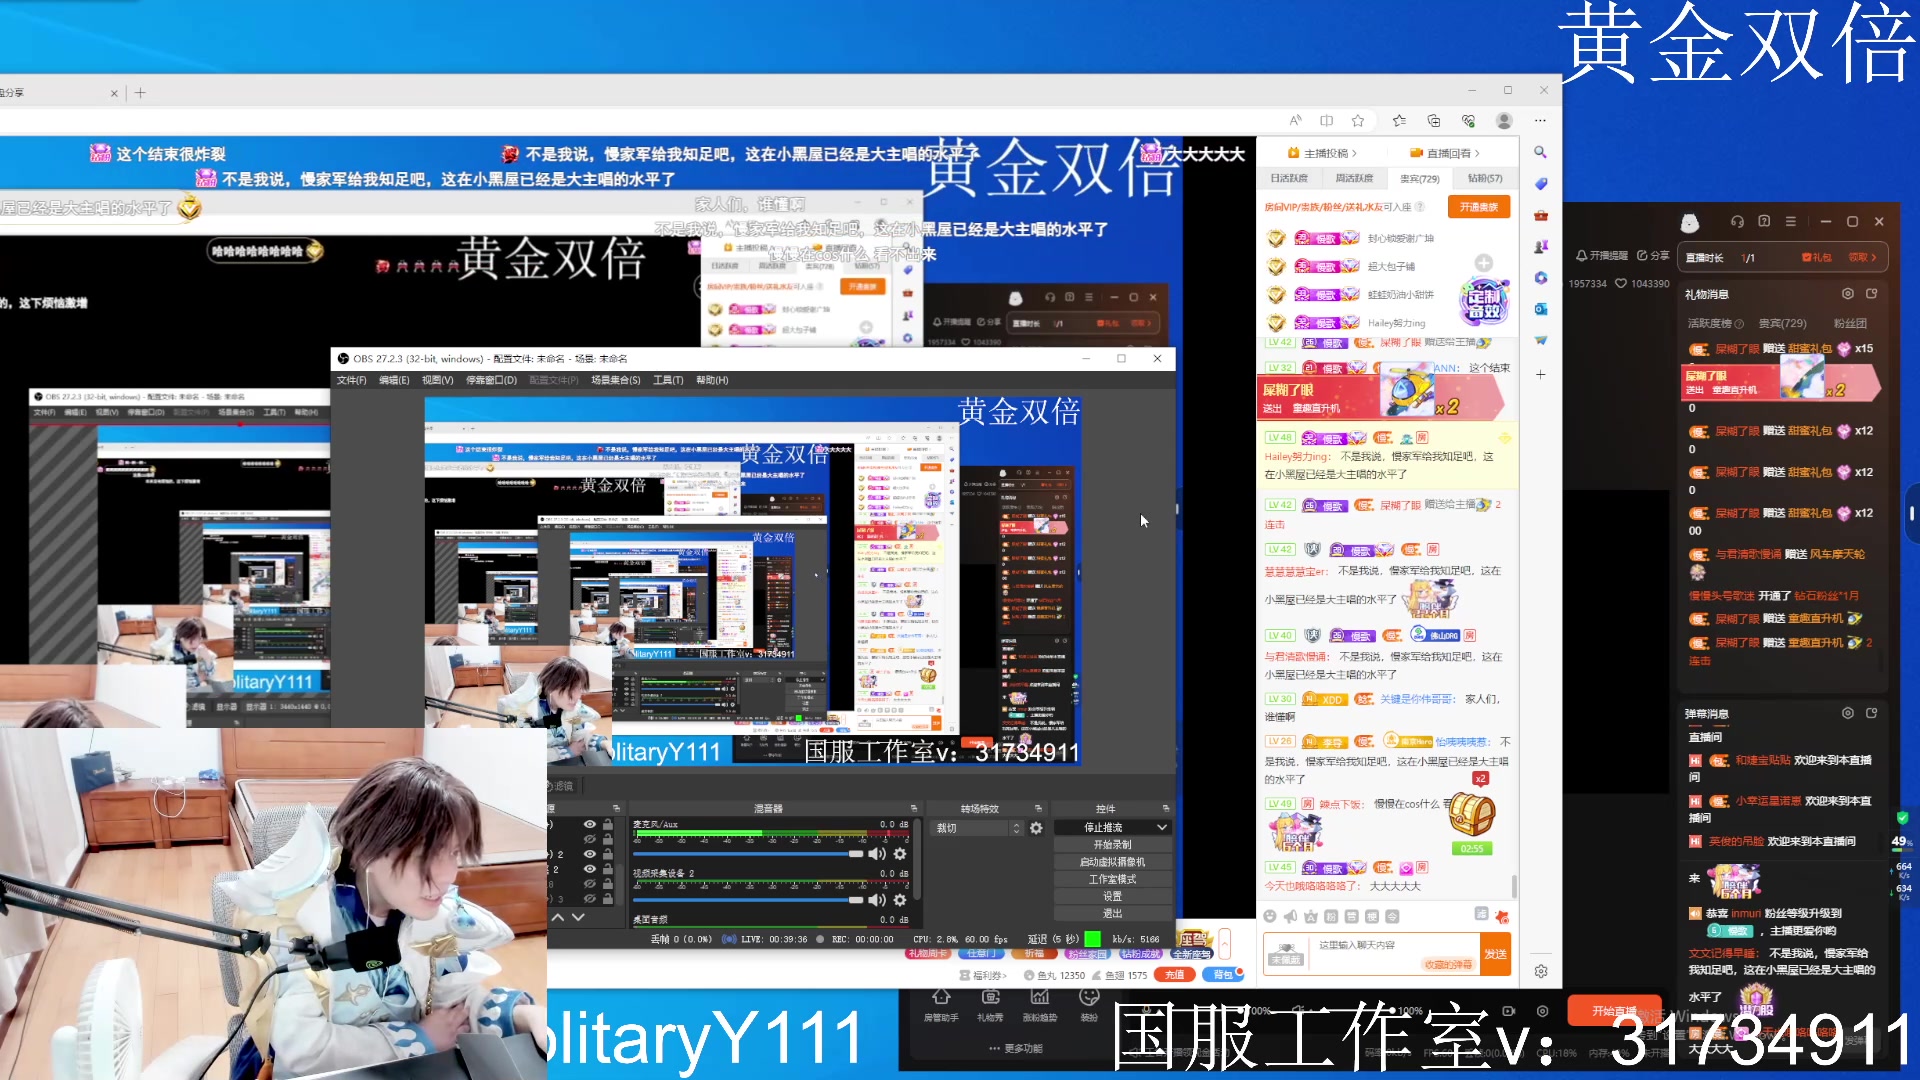The image size is (1920, 1080).
Task: Move selected OBS source down arrow
Action: coord(578,917)
